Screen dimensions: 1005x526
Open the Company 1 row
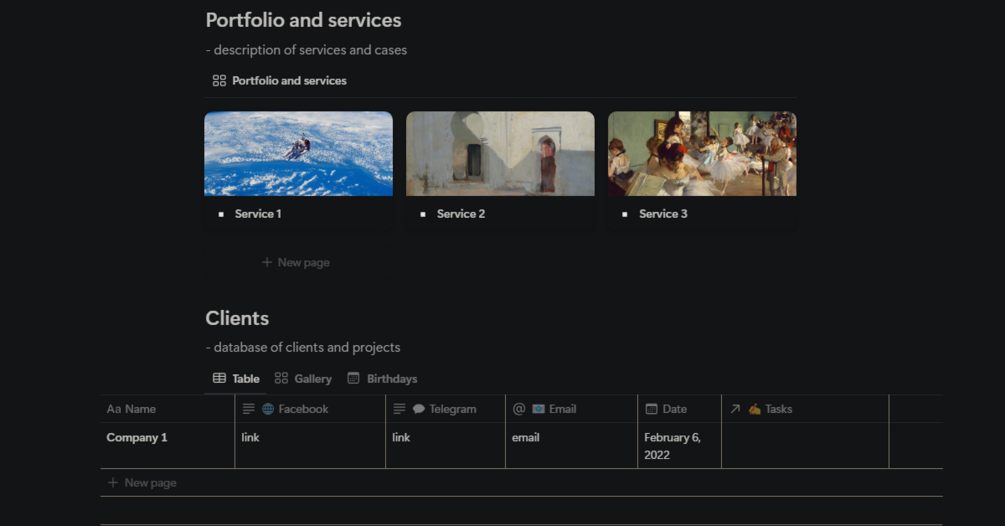[137, 438]
